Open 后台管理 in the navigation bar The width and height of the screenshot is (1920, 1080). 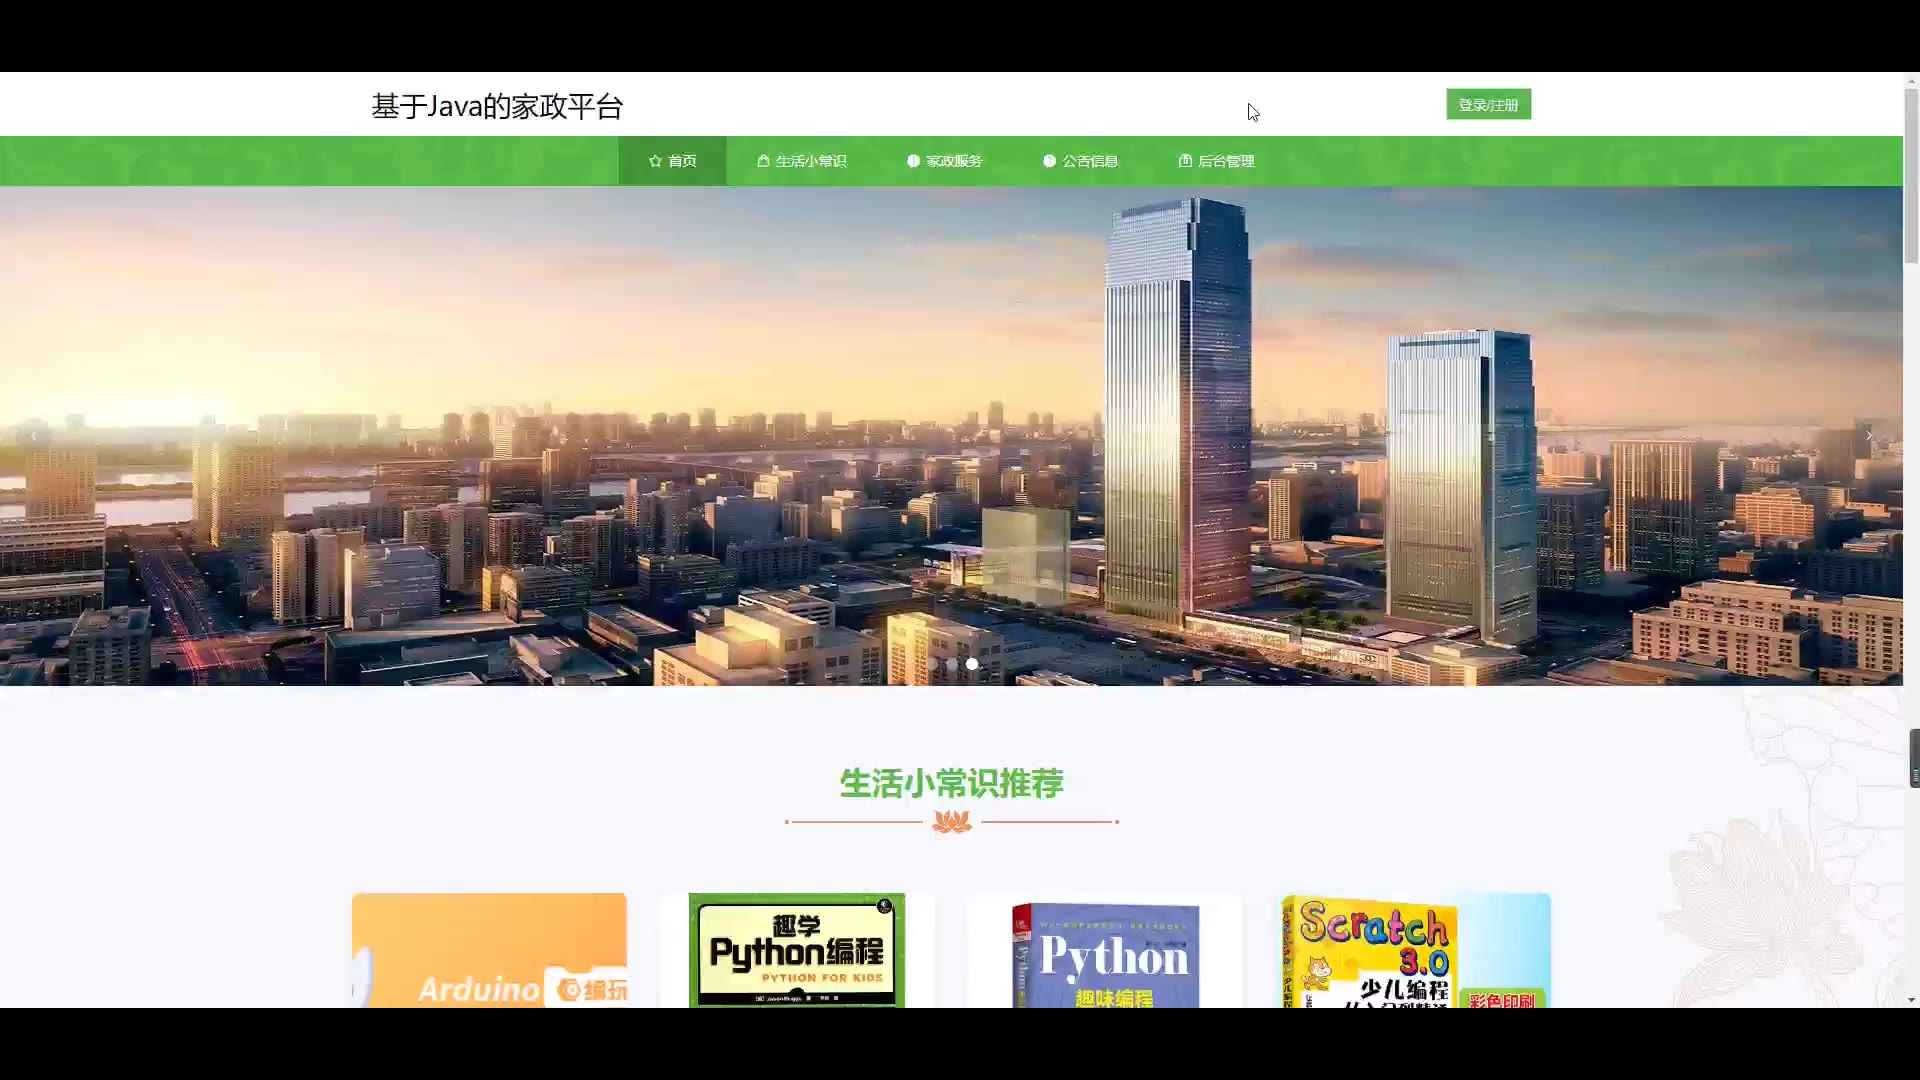(1216, 161)
